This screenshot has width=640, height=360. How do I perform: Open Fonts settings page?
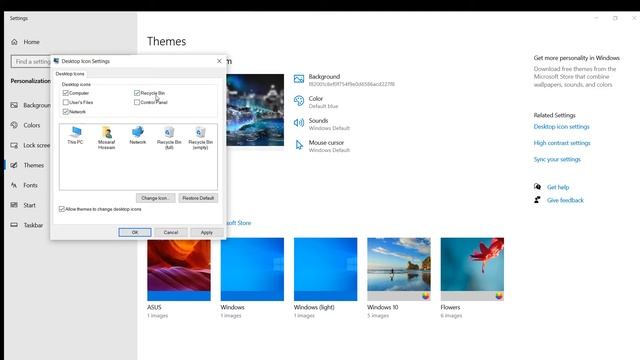pyautogui.click(x=30, y=185)
